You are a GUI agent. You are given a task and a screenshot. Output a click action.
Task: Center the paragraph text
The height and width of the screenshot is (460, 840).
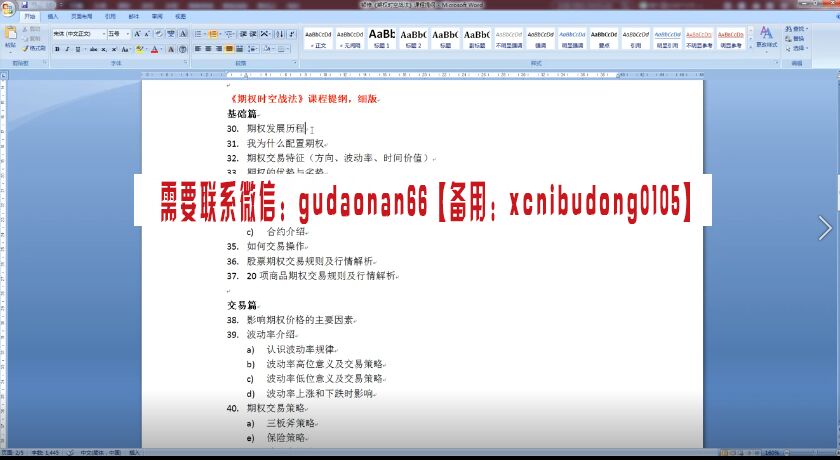pyautogui.click(x=208, y=49)
